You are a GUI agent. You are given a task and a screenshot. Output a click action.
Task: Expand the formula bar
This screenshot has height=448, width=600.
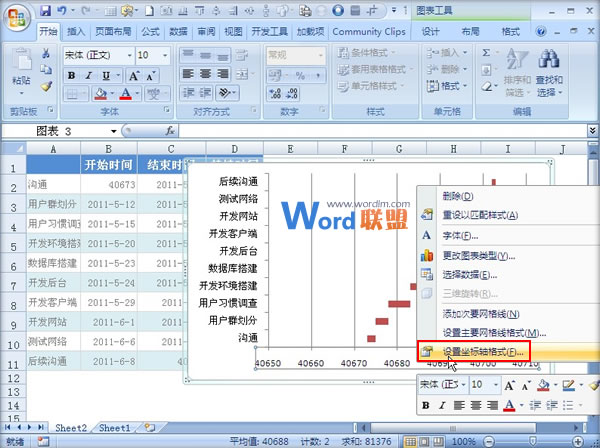coord(592,131)
